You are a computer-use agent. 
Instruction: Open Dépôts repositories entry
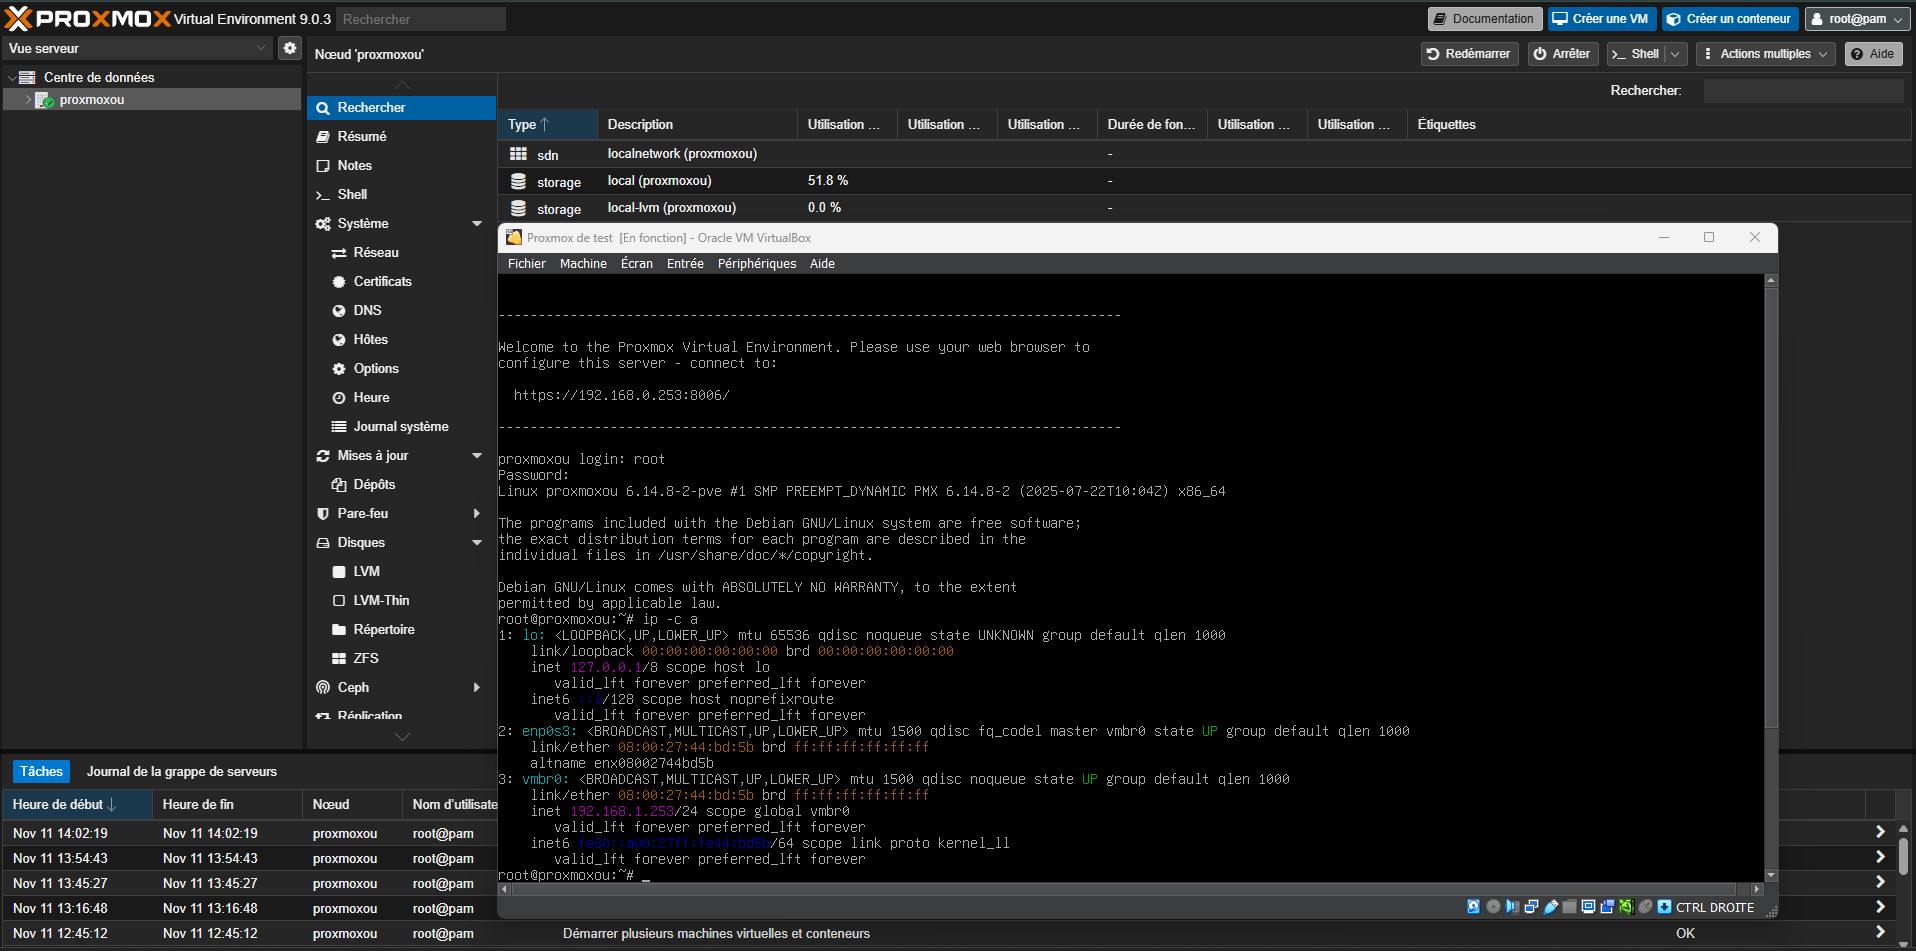[374, 484]
